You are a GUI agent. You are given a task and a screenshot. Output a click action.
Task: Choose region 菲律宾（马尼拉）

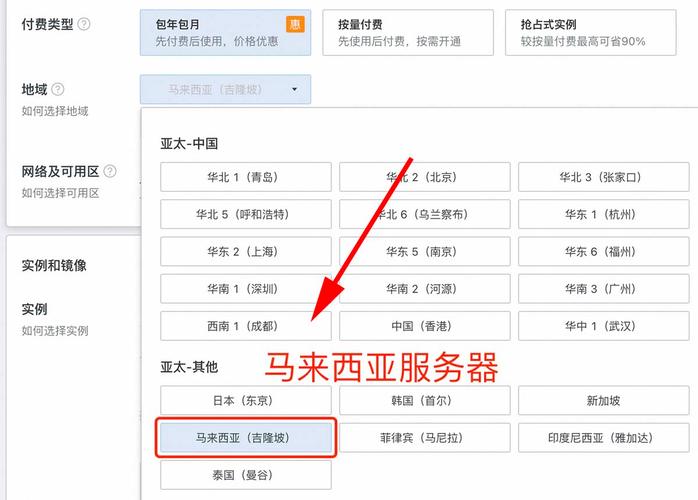click(425, 438)
